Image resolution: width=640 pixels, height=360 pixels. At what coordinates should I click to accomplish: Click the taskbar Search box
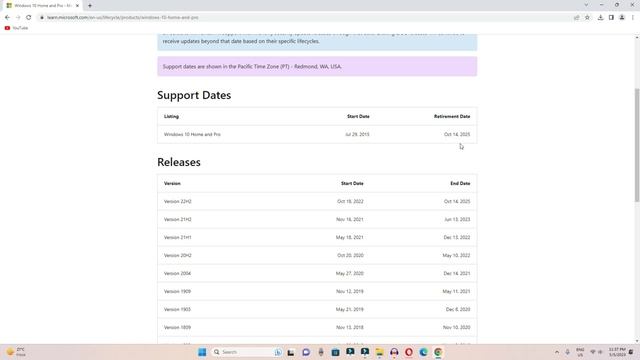point(247,352)
